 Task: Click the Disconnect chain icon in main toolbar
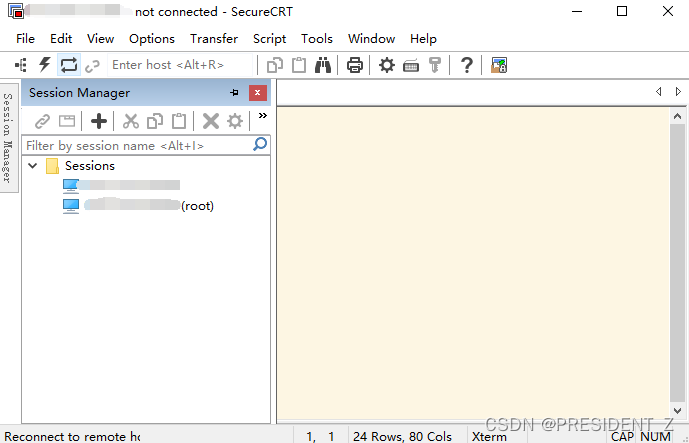tap(92, 66)
